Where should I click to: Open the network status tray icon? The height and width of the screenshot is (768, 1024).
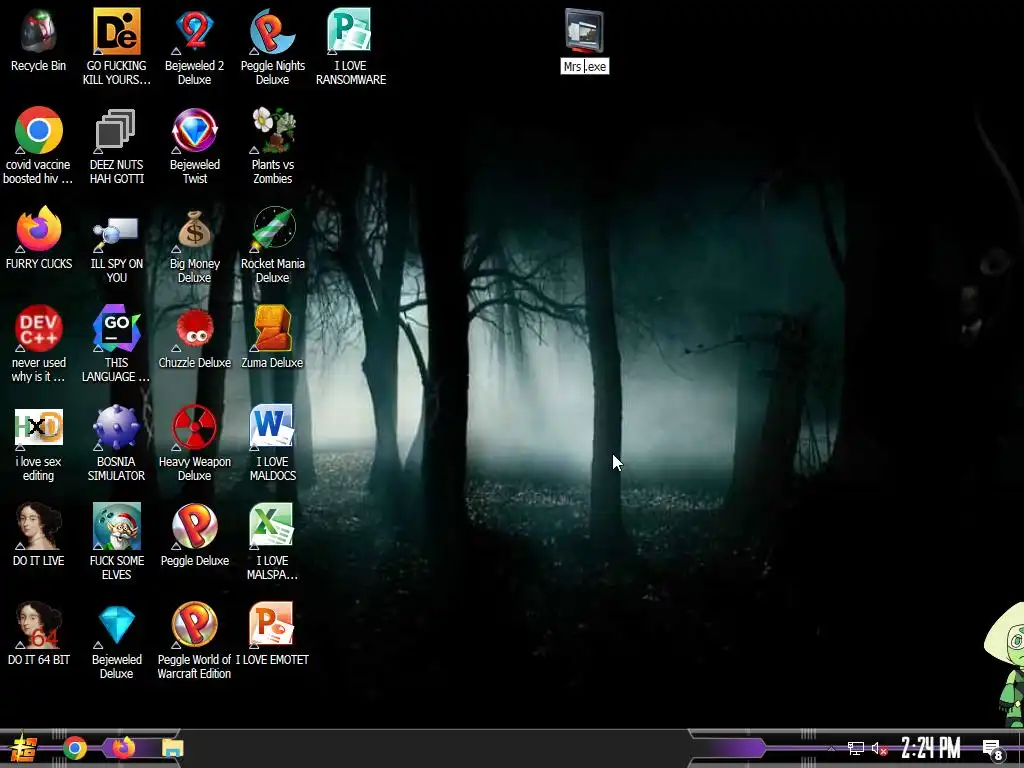(x=856, y=748)
